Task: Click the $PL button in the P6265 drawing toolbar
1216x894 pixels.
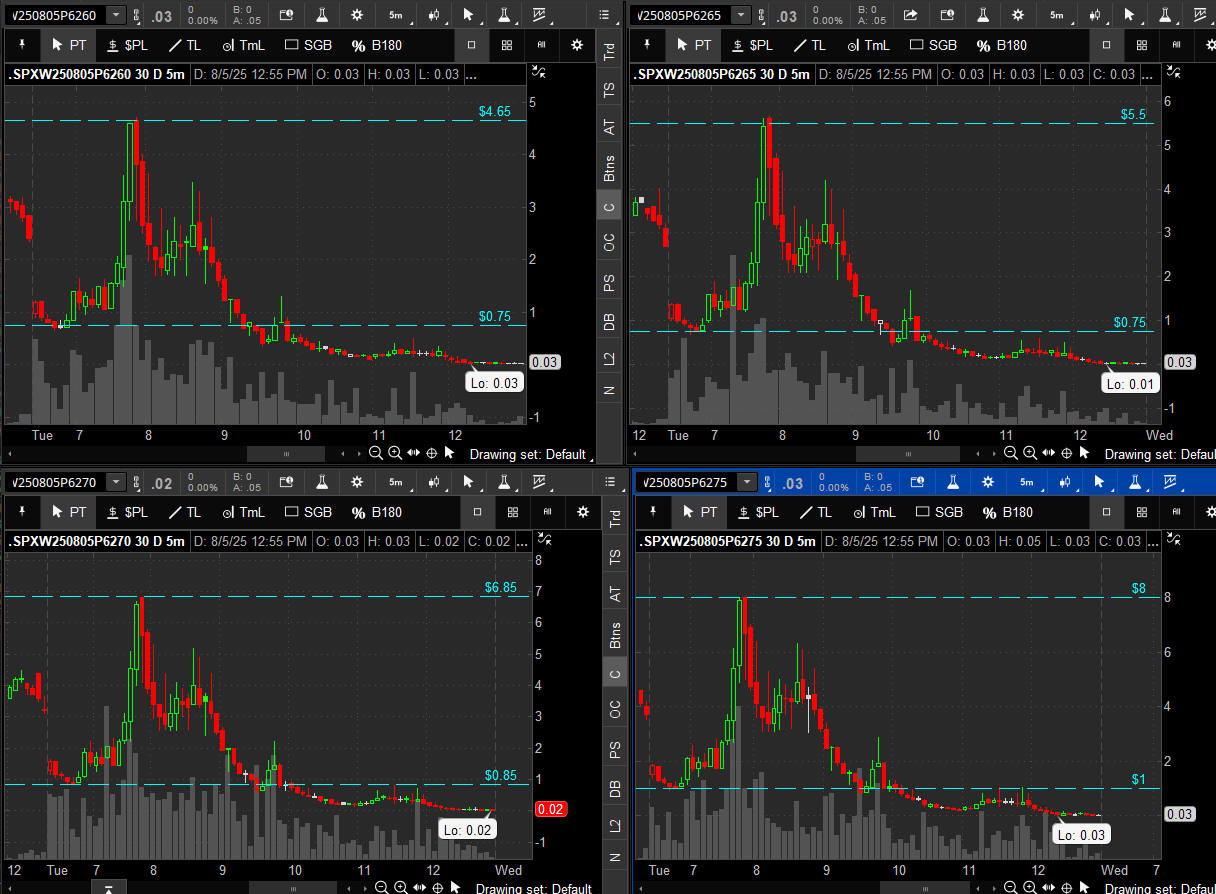Action: point(752,45)
